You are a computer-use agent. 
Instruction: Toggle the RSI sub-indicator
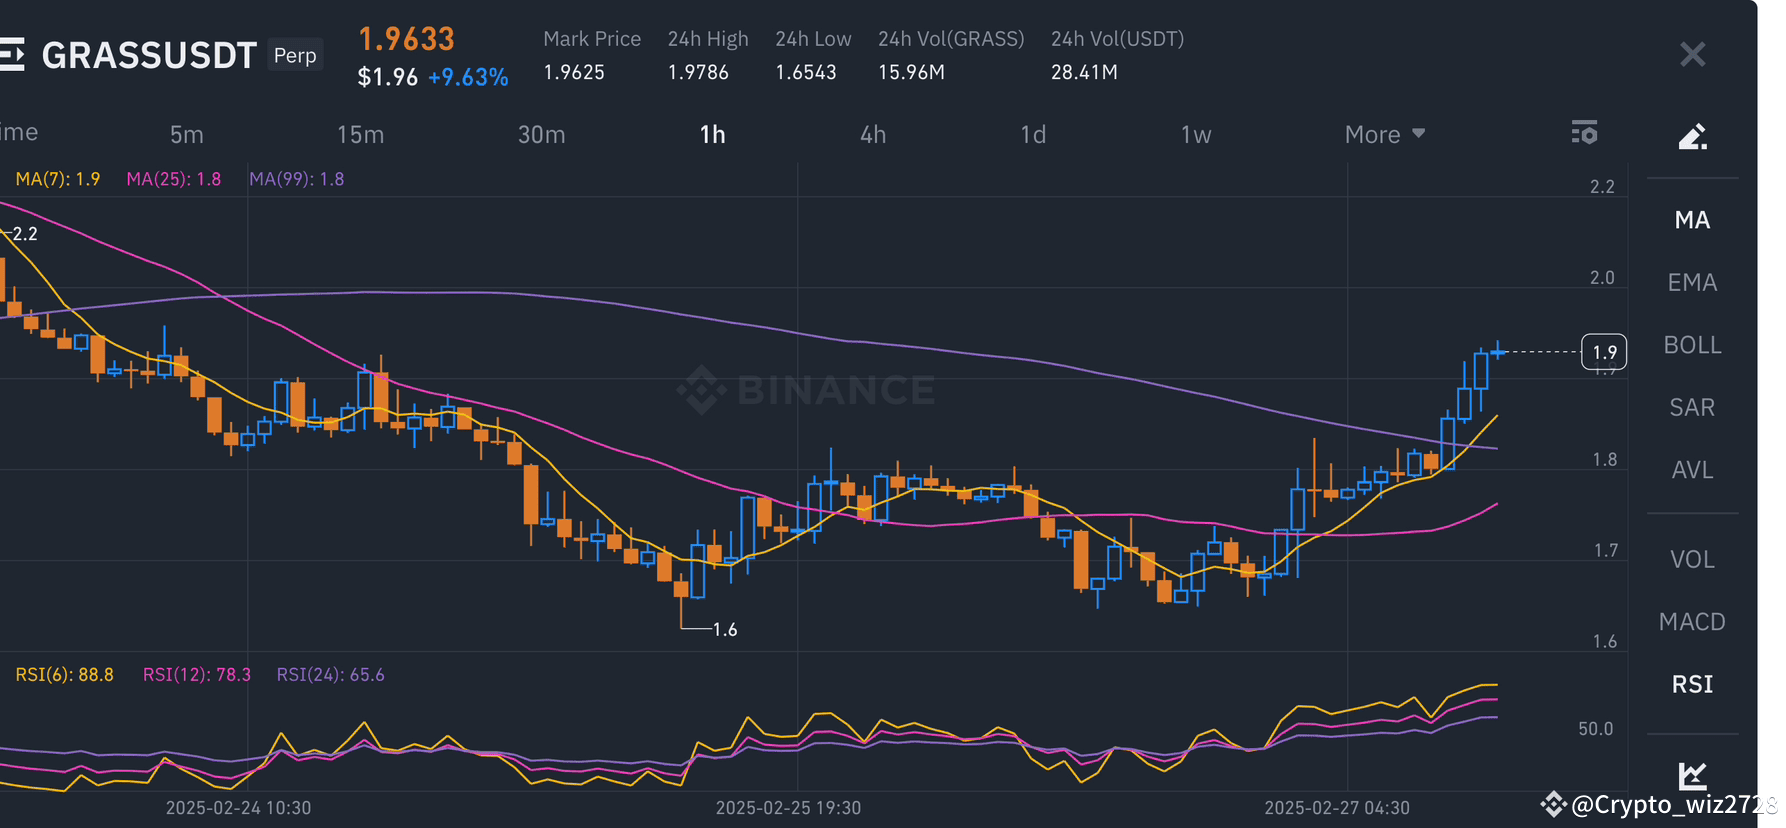[x=1692, y=684]
